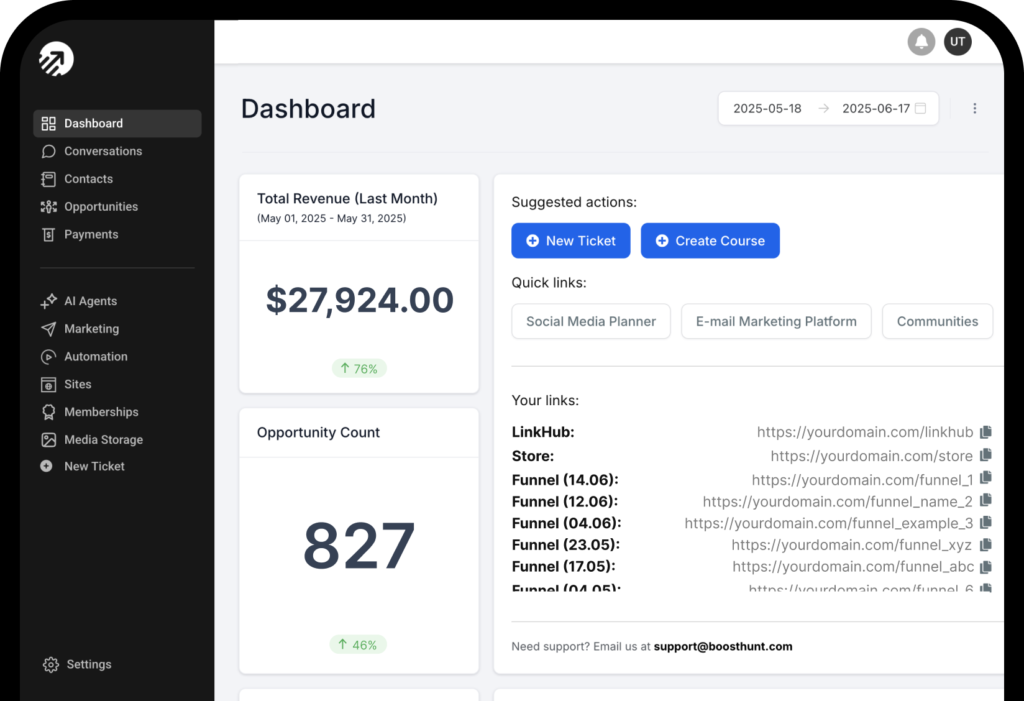
Task: Click the support@boosthunt.com email link
Action: pyautogui.click(x=723, y=647)
